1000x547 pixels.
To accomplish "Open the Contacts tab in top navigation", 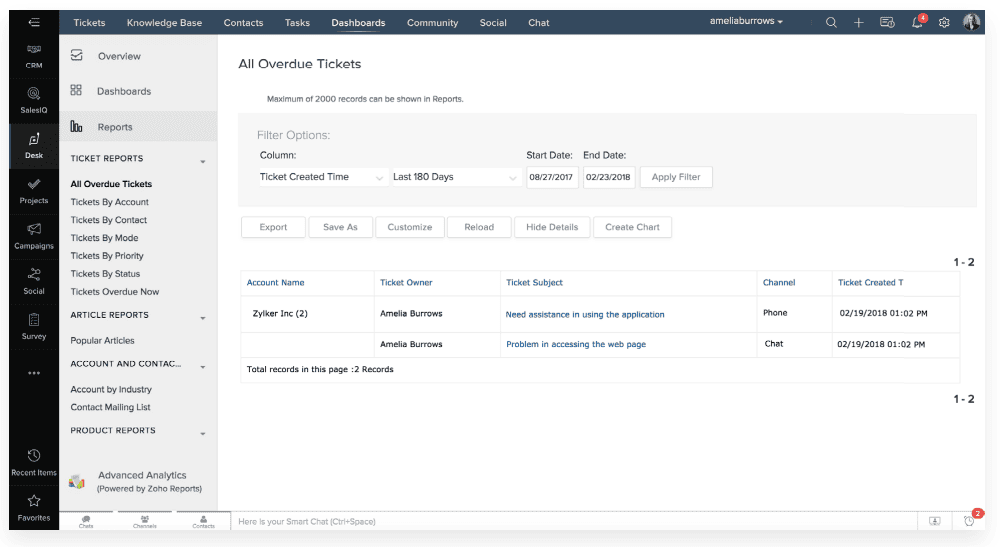I will (243, 22).
